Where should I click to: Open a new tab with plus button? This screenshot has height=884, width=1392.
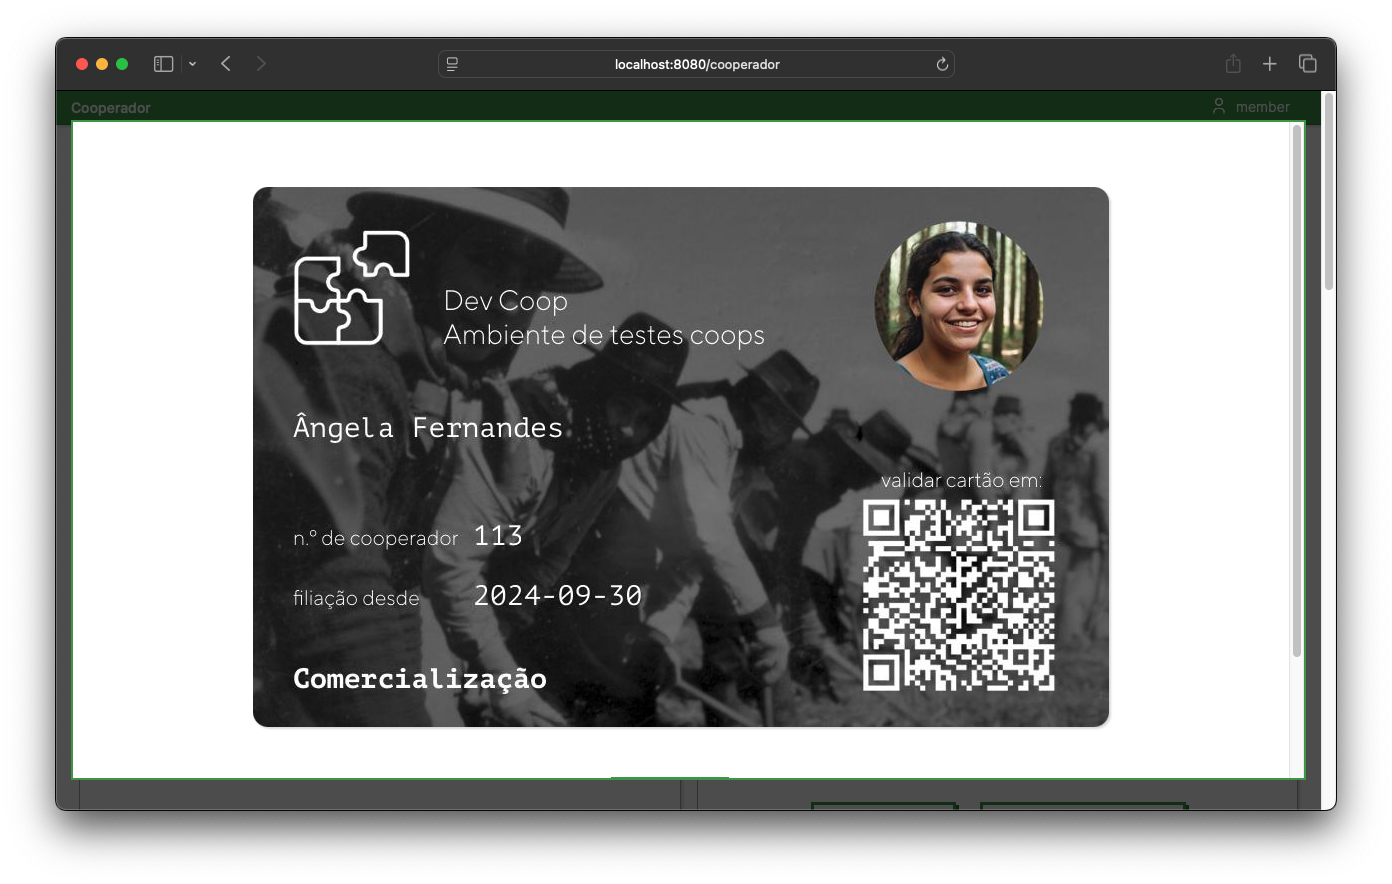click(1270, 64)
